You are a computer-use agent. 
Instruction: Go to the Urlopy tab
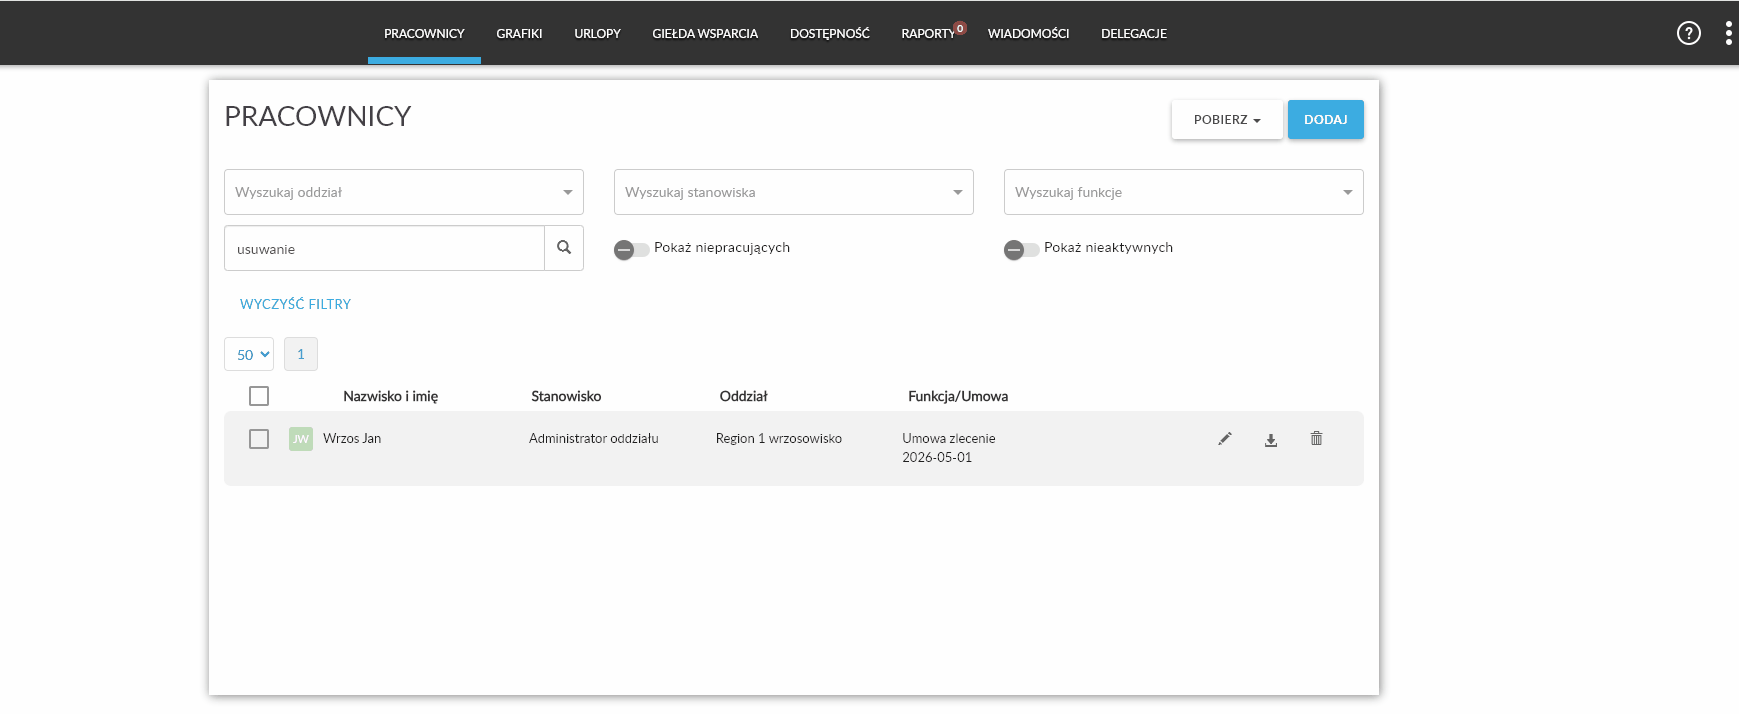[598, 33]
